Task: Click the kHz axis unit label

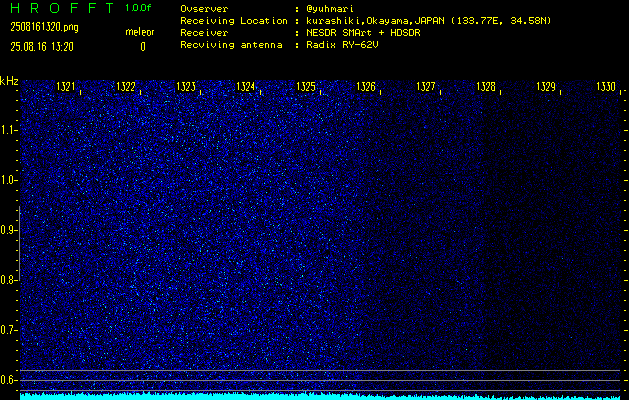Action: [9, 81]
